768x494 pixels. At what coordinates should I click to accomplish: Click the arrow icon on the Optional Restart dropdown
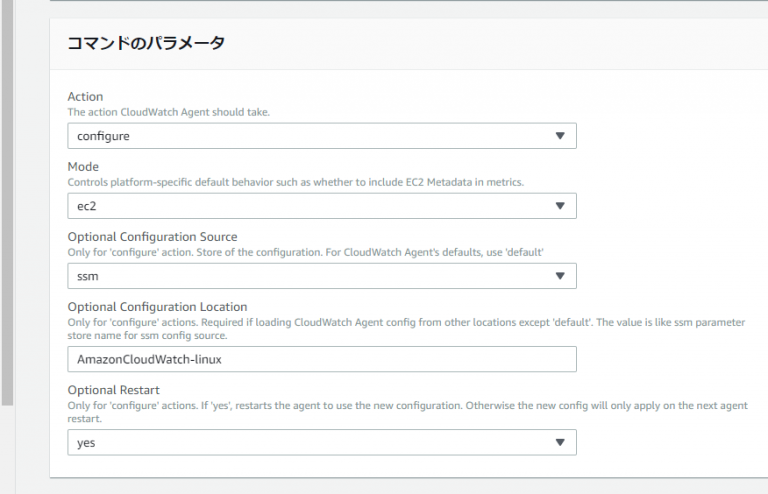click(560, 442)
